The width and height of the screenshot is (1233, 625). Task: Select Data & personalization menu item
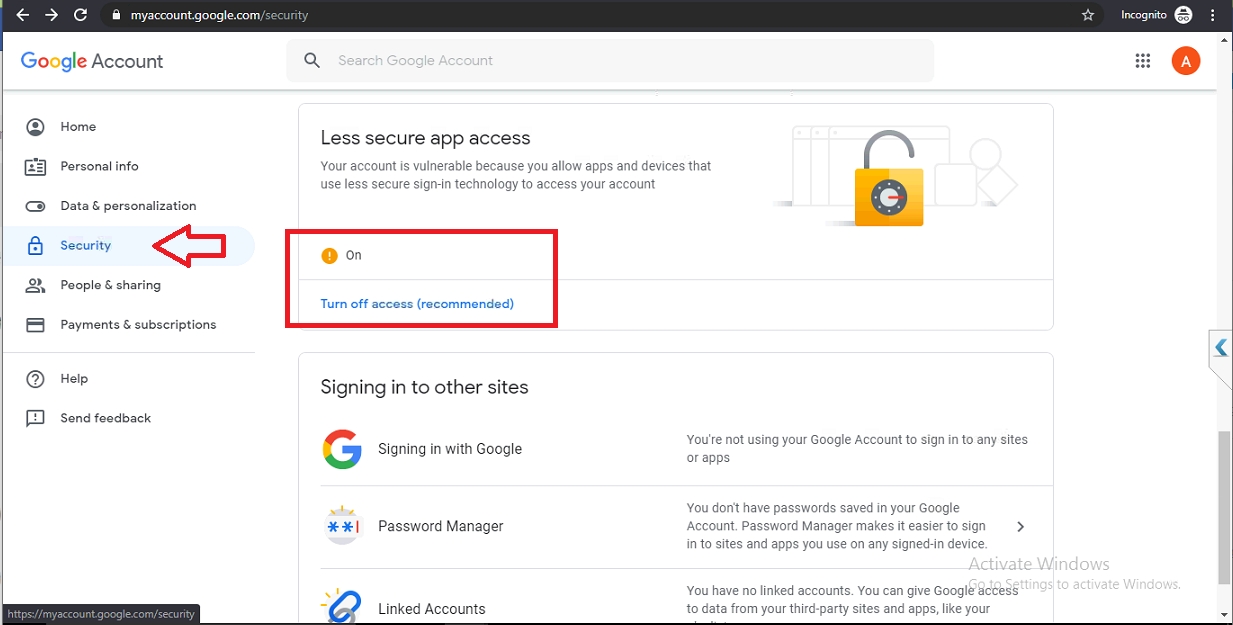tap(128, 206)
